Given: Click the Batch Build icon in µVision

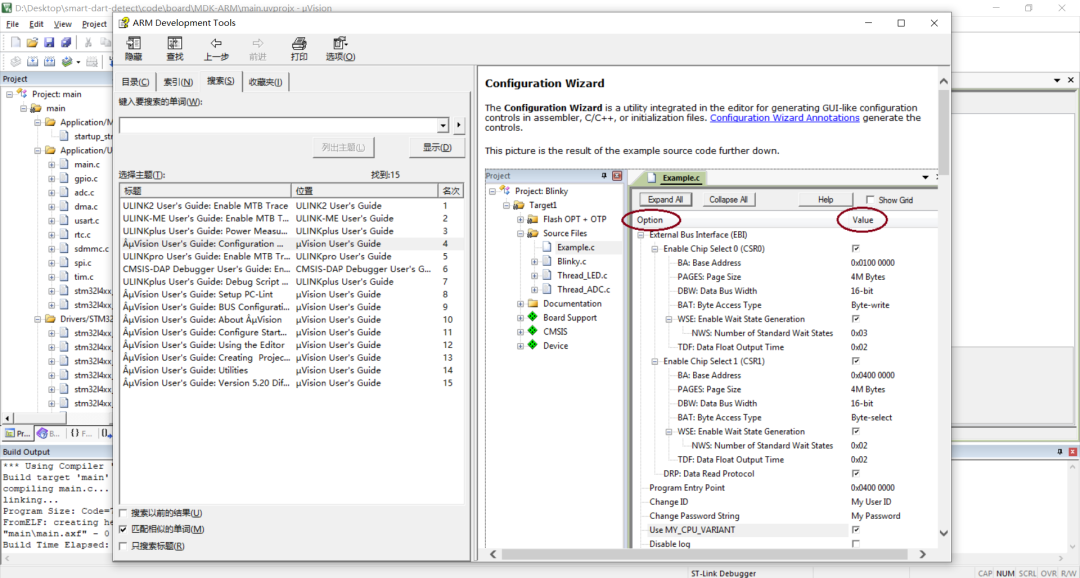Looking at the screenshot, I should [67, 62].
